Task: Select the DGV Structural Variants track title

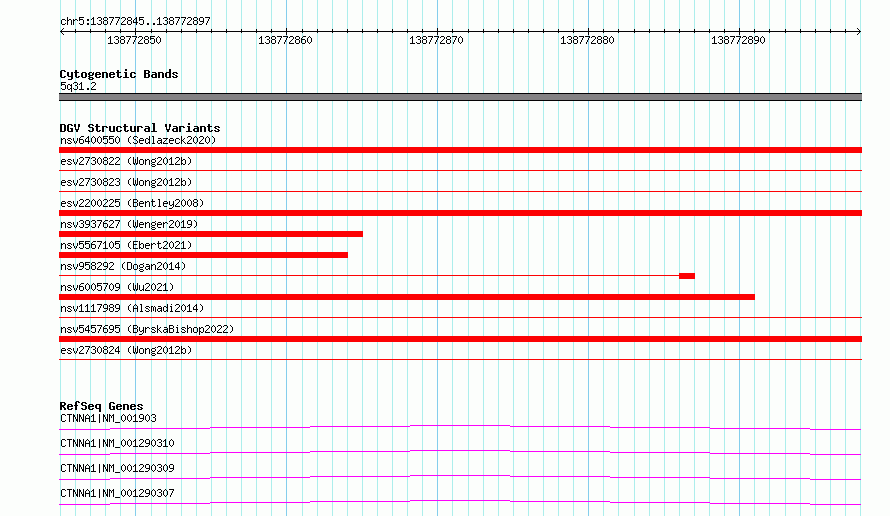Action: 140,128
